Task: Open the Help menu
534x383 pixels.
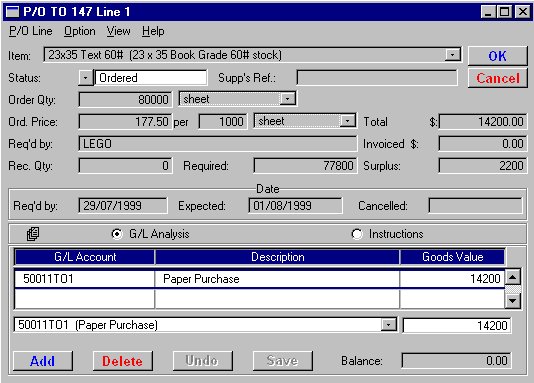Action: pos(153,31)
